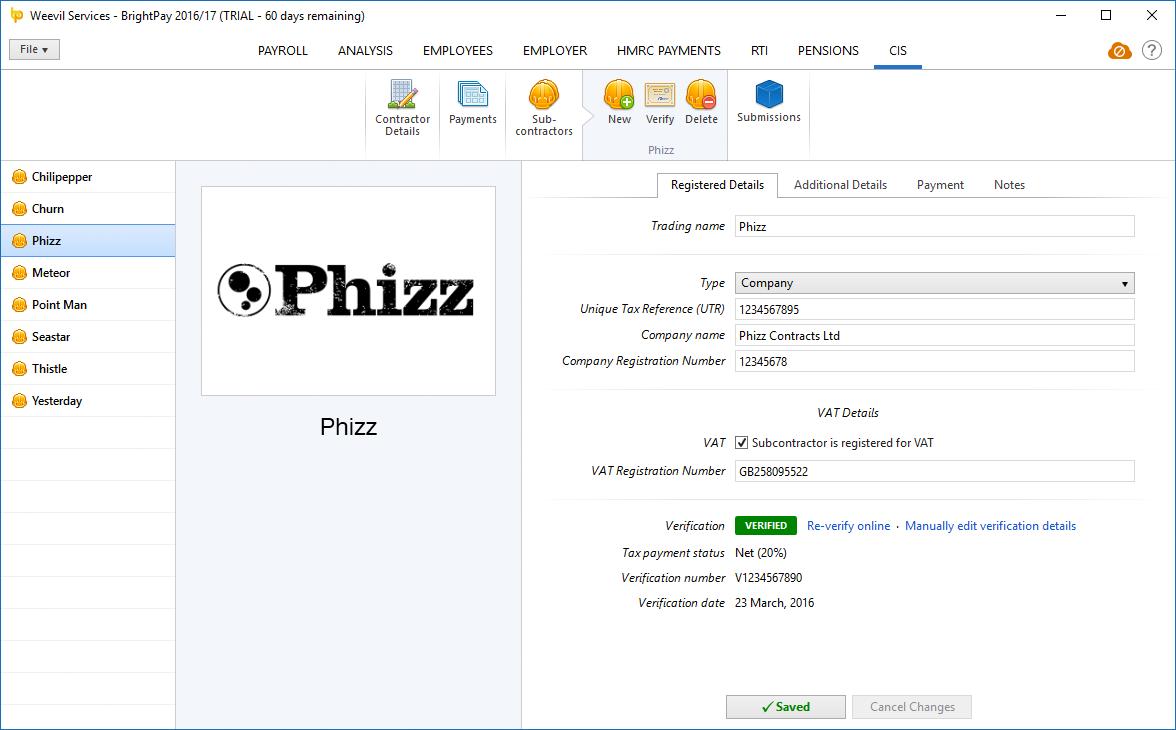Click hard hat icon beside Phizz in list
This screenshot has height=730, width=1176.
point(20,241)
